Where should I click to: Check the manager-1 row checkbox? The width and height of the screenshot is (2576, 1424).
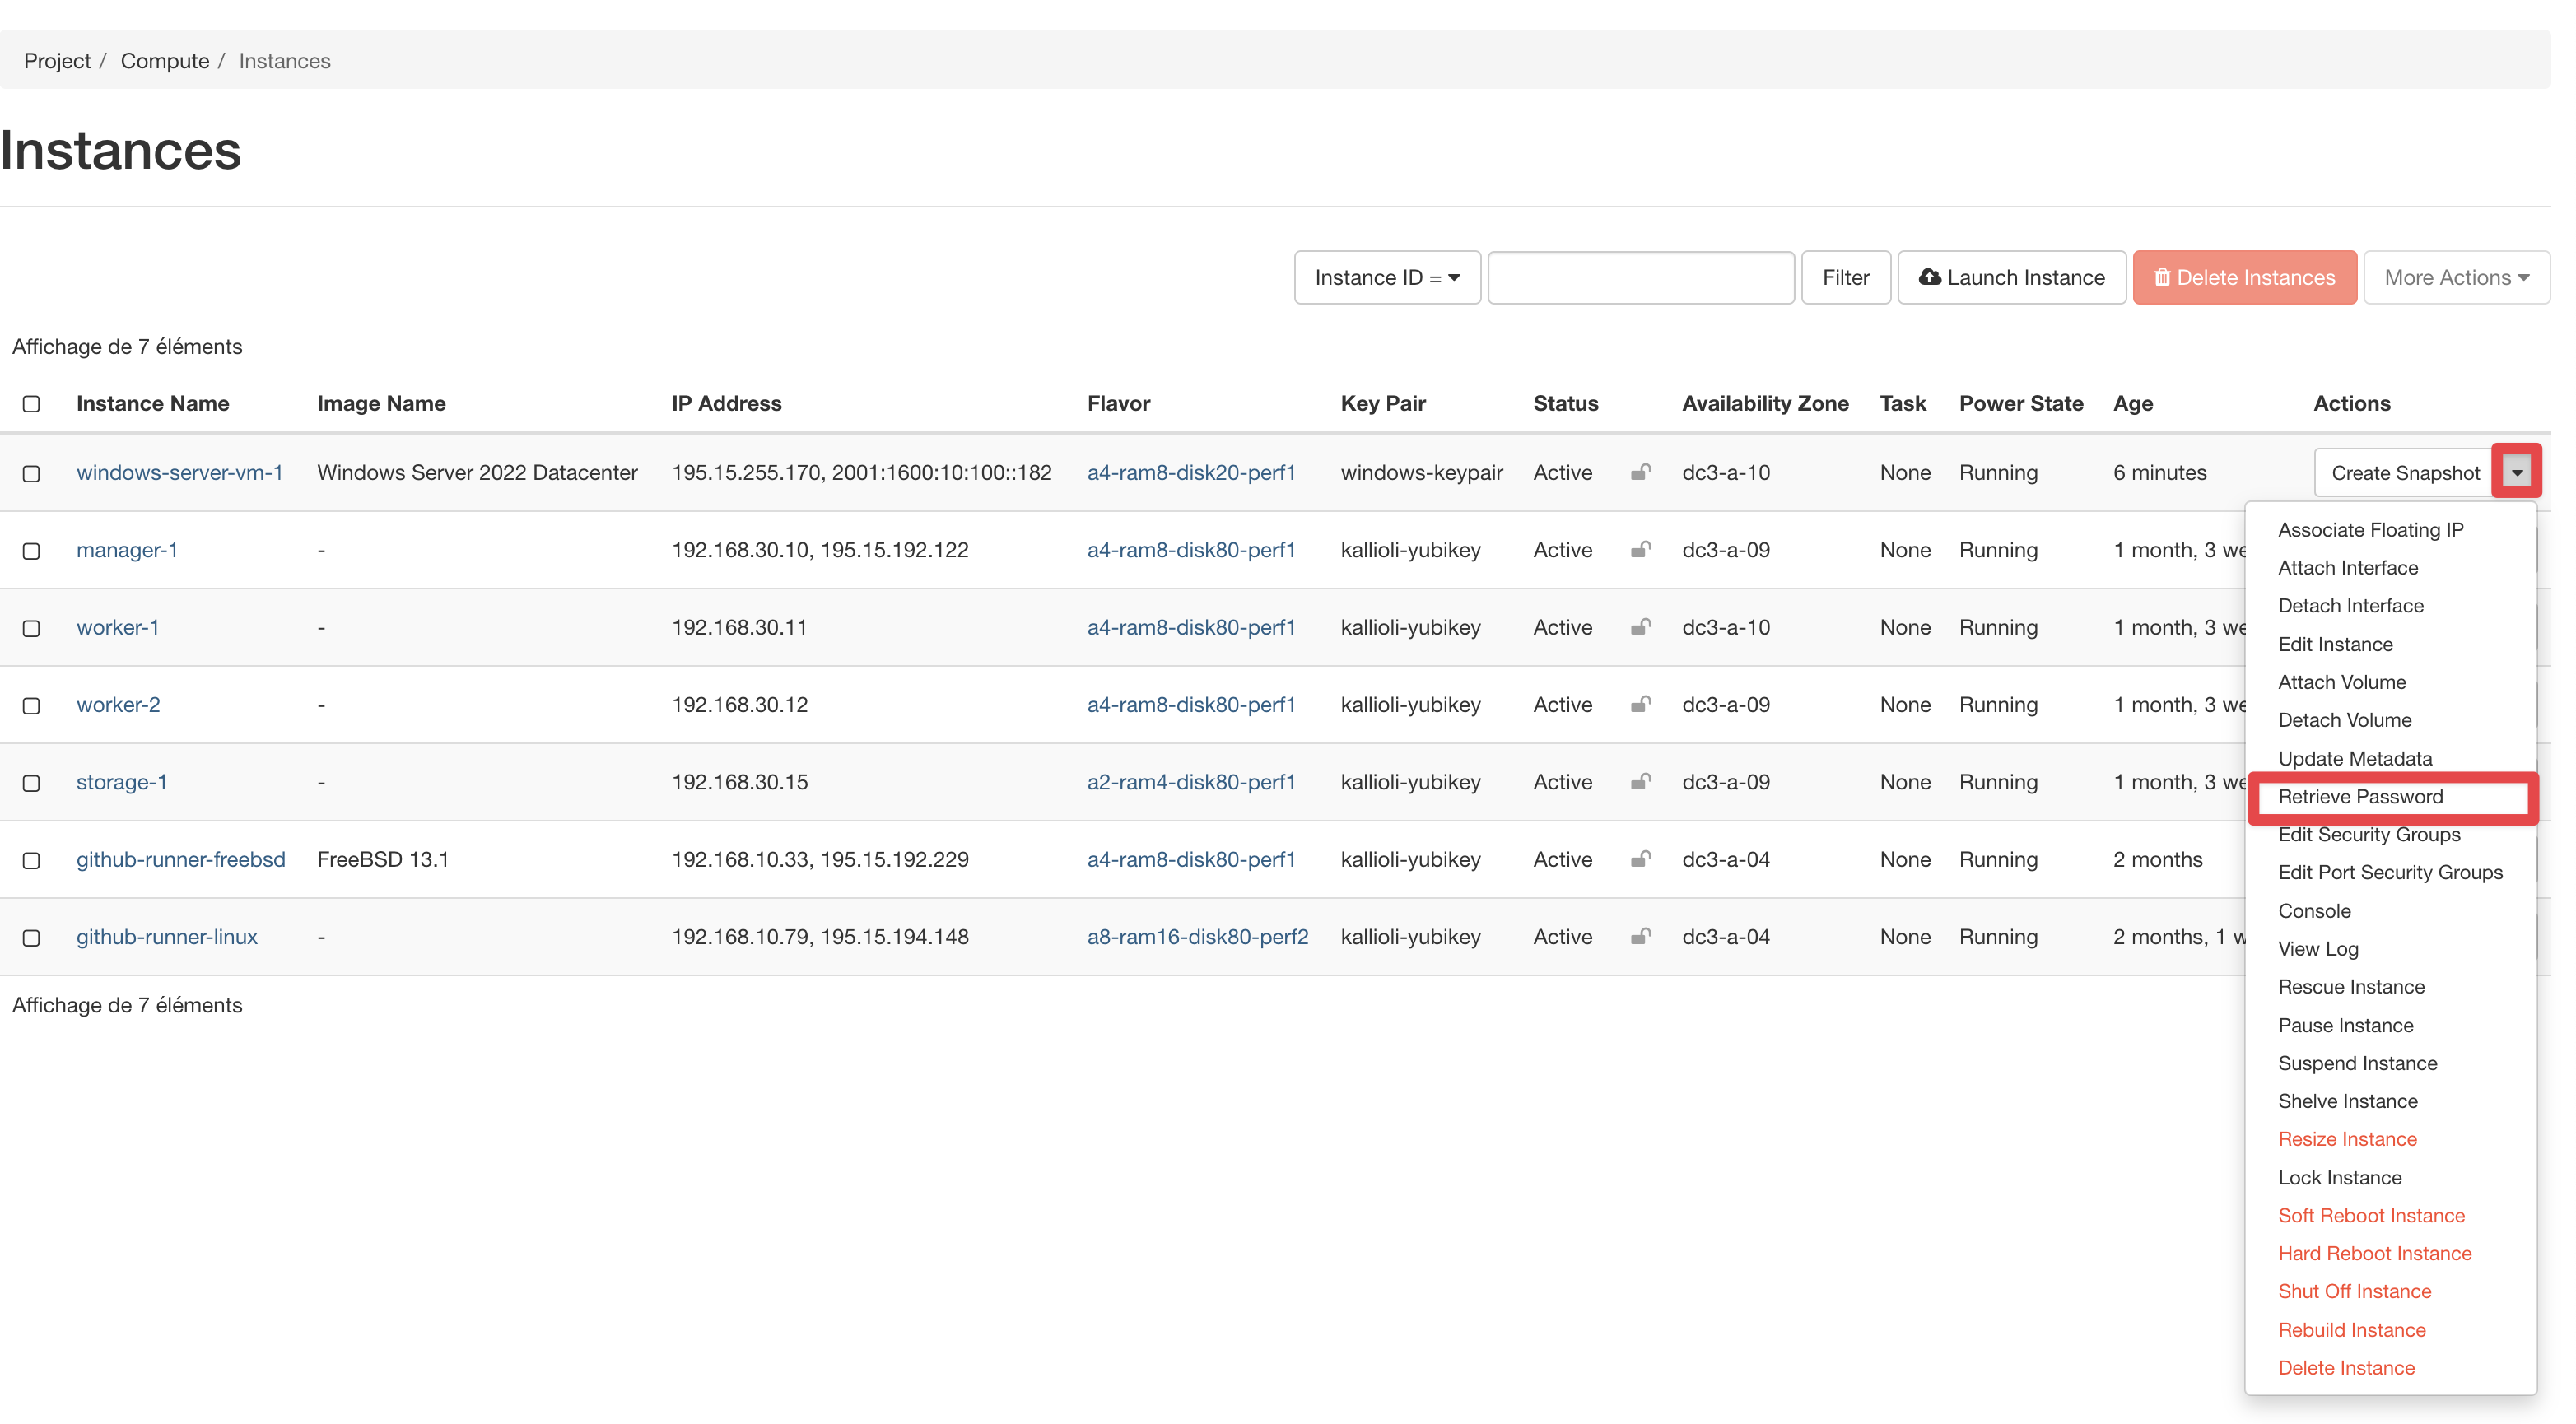[31, 551]
